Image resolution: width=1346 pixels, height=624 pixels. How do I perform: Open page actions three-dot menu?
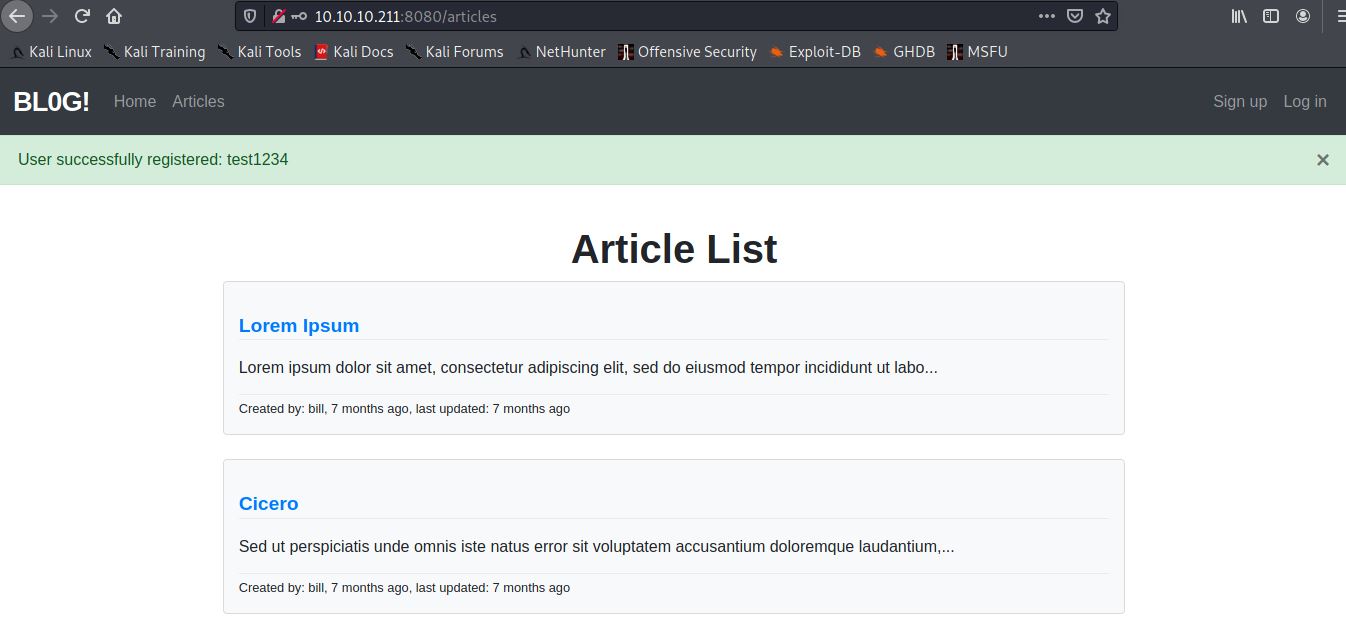pyautogui.click(x=1046, y=16)
